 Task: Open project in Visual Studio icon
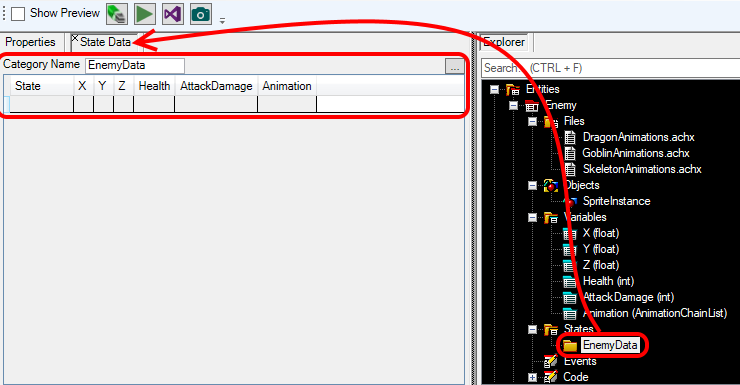(x=173, y=14)
